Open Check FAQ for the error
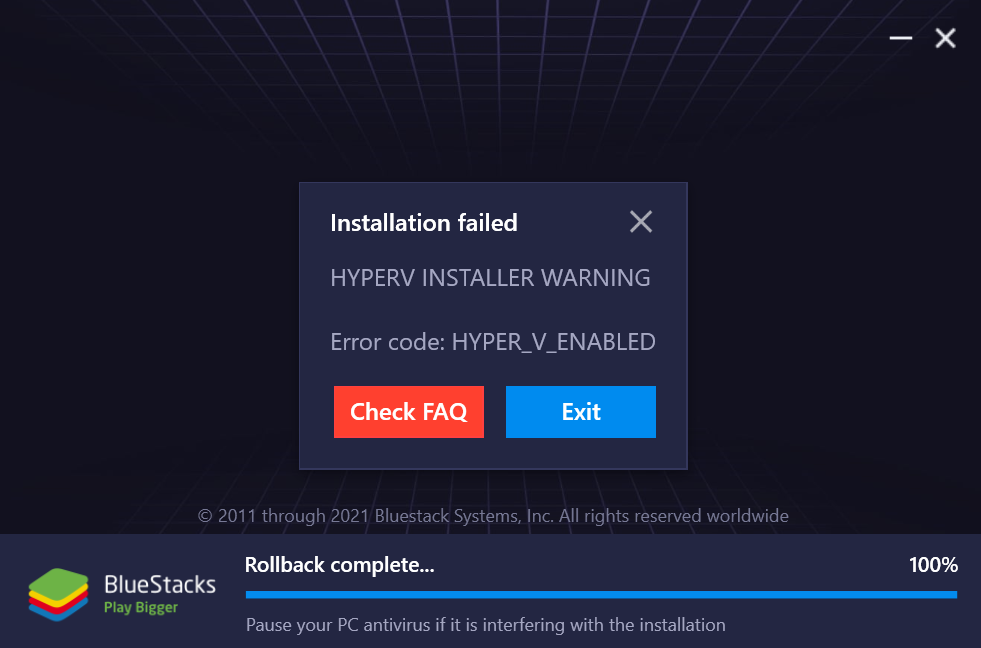 tap(408, 411)
